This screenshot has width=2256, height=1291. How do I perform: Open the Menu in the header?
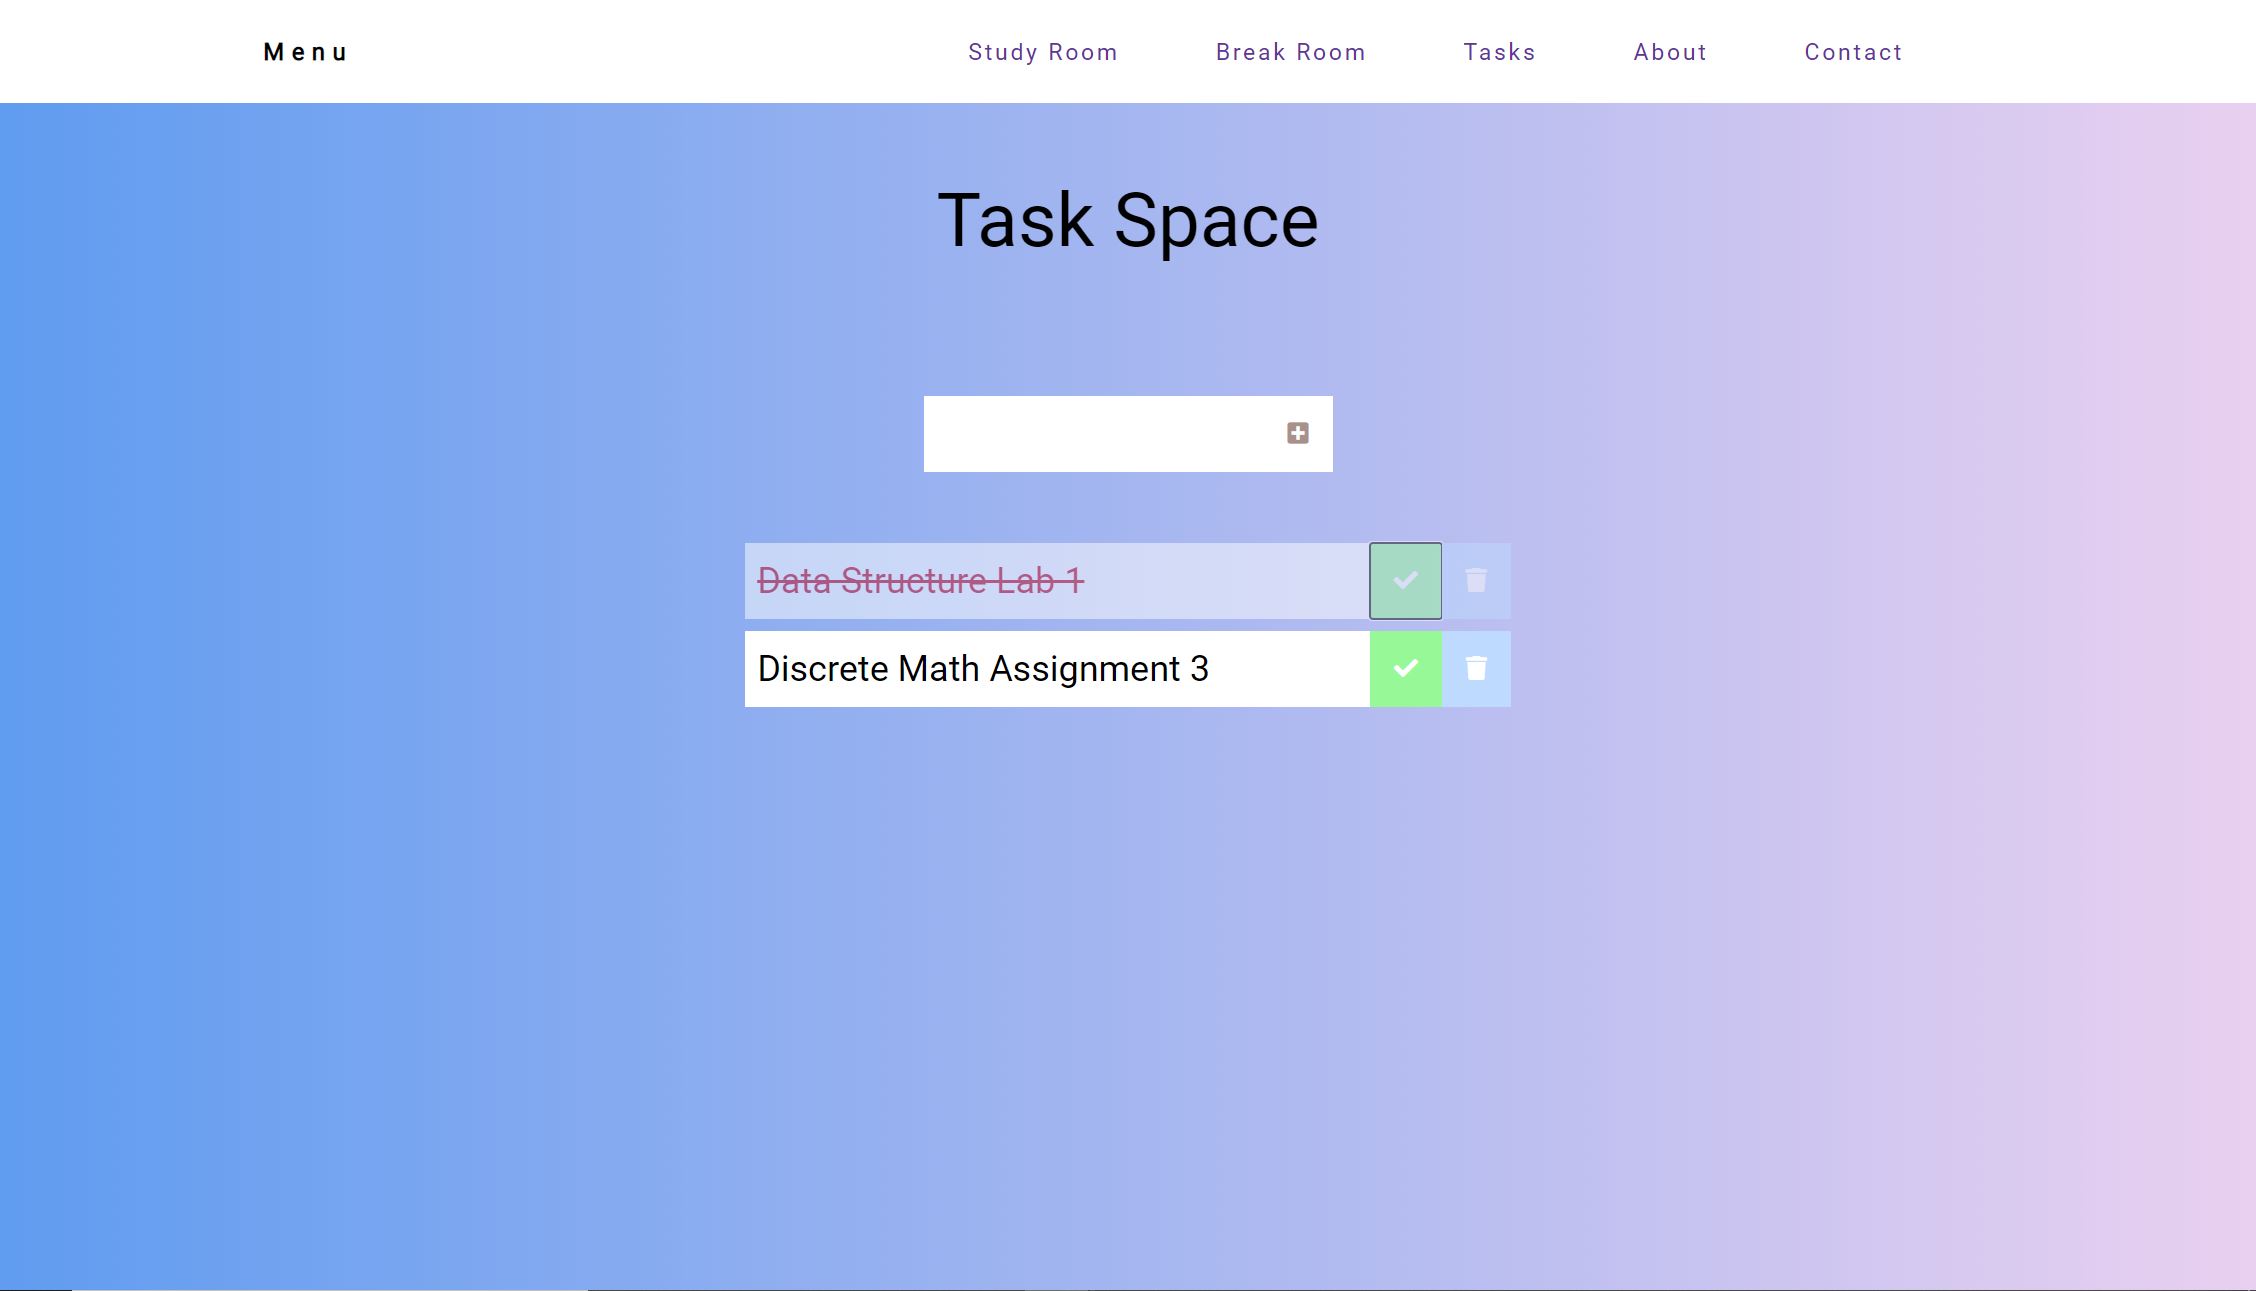click(x=305, y=52)
